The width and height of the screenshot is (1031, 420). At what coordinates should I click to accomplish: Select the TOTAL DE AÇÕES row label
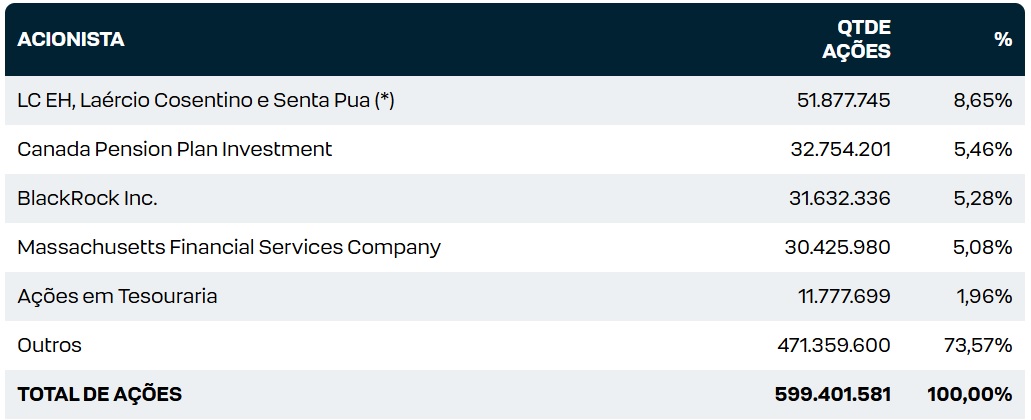tap(100, 395)
